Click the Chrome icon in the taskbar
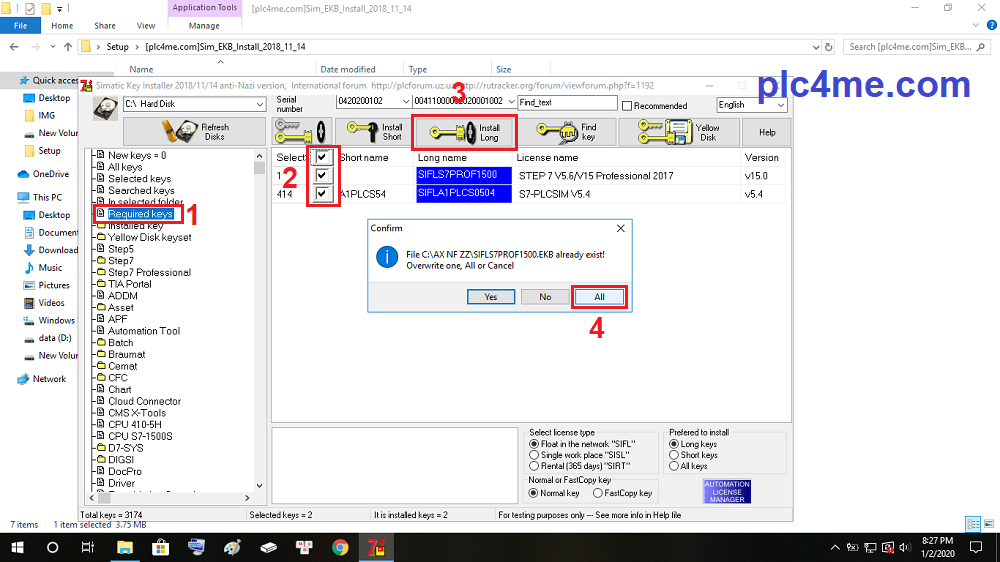The height and width of the screenshot is (562, 1000). [x=340, y=547]
